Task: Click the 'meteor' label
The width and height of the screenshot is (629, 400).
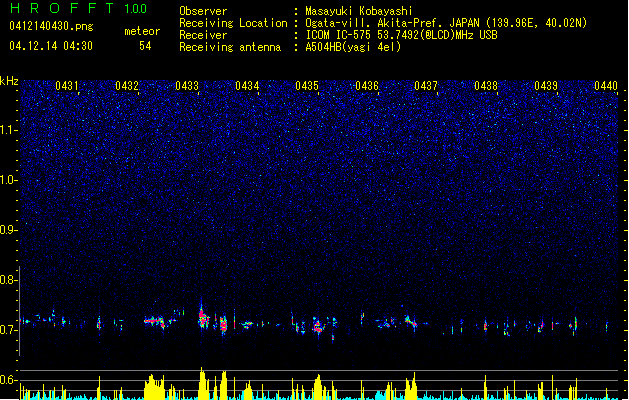Action: (142, 31)
